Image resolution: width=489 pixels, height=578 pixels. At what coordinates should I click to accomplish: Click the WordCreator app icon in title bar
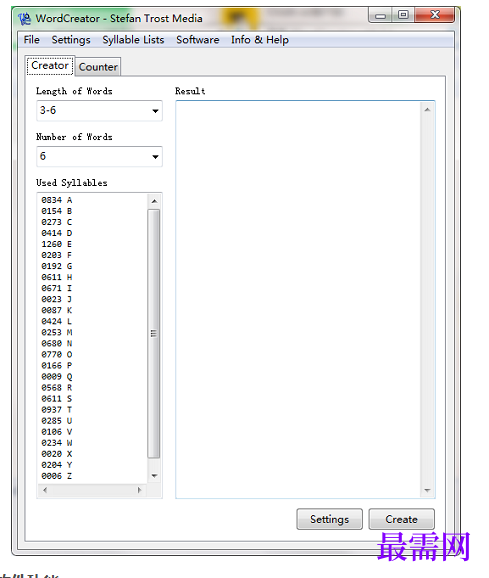tap(25, 18)
